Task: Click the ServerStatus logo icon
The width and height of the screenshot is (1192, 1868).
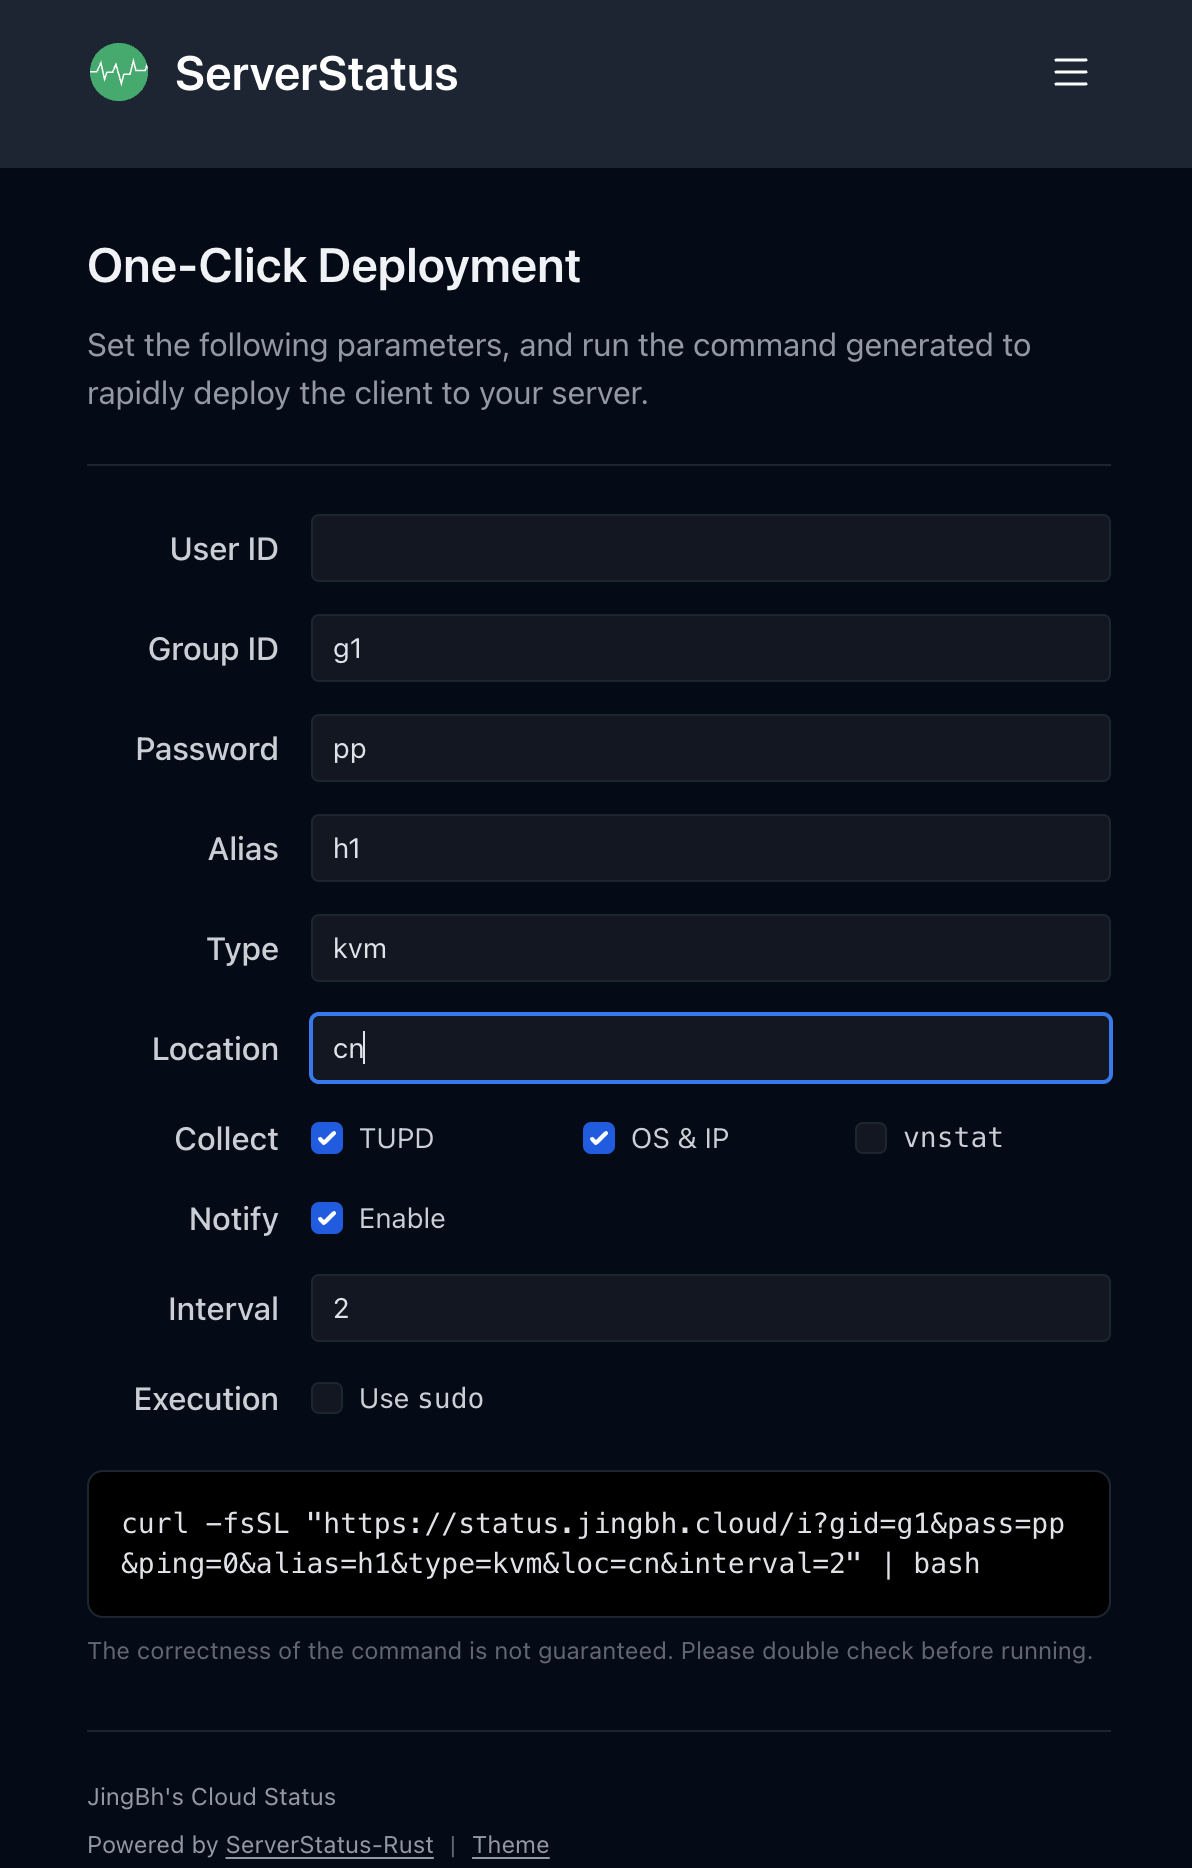Action: [119, 71]
